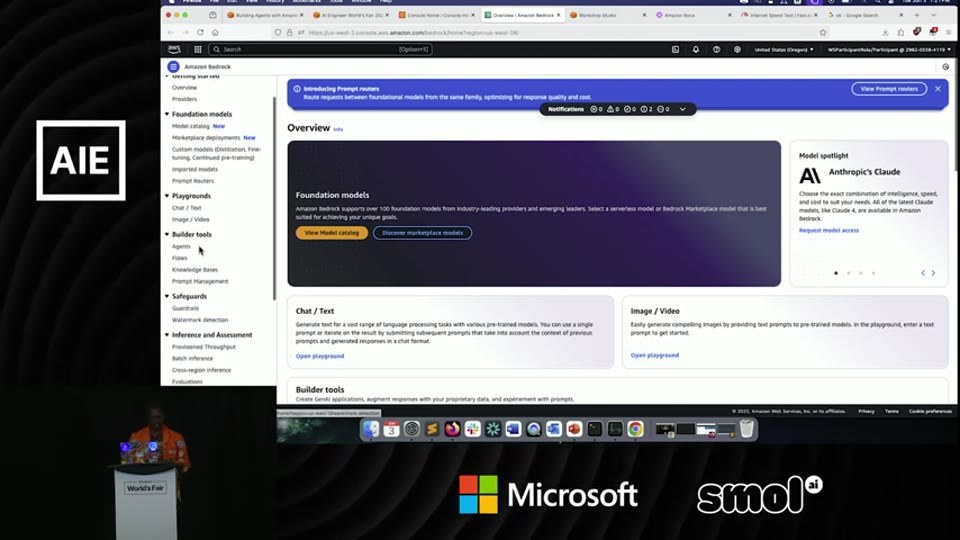The height and width of the screenshot is (540, 960).
Task: Go to the browser home page icon
Action: 215,32
